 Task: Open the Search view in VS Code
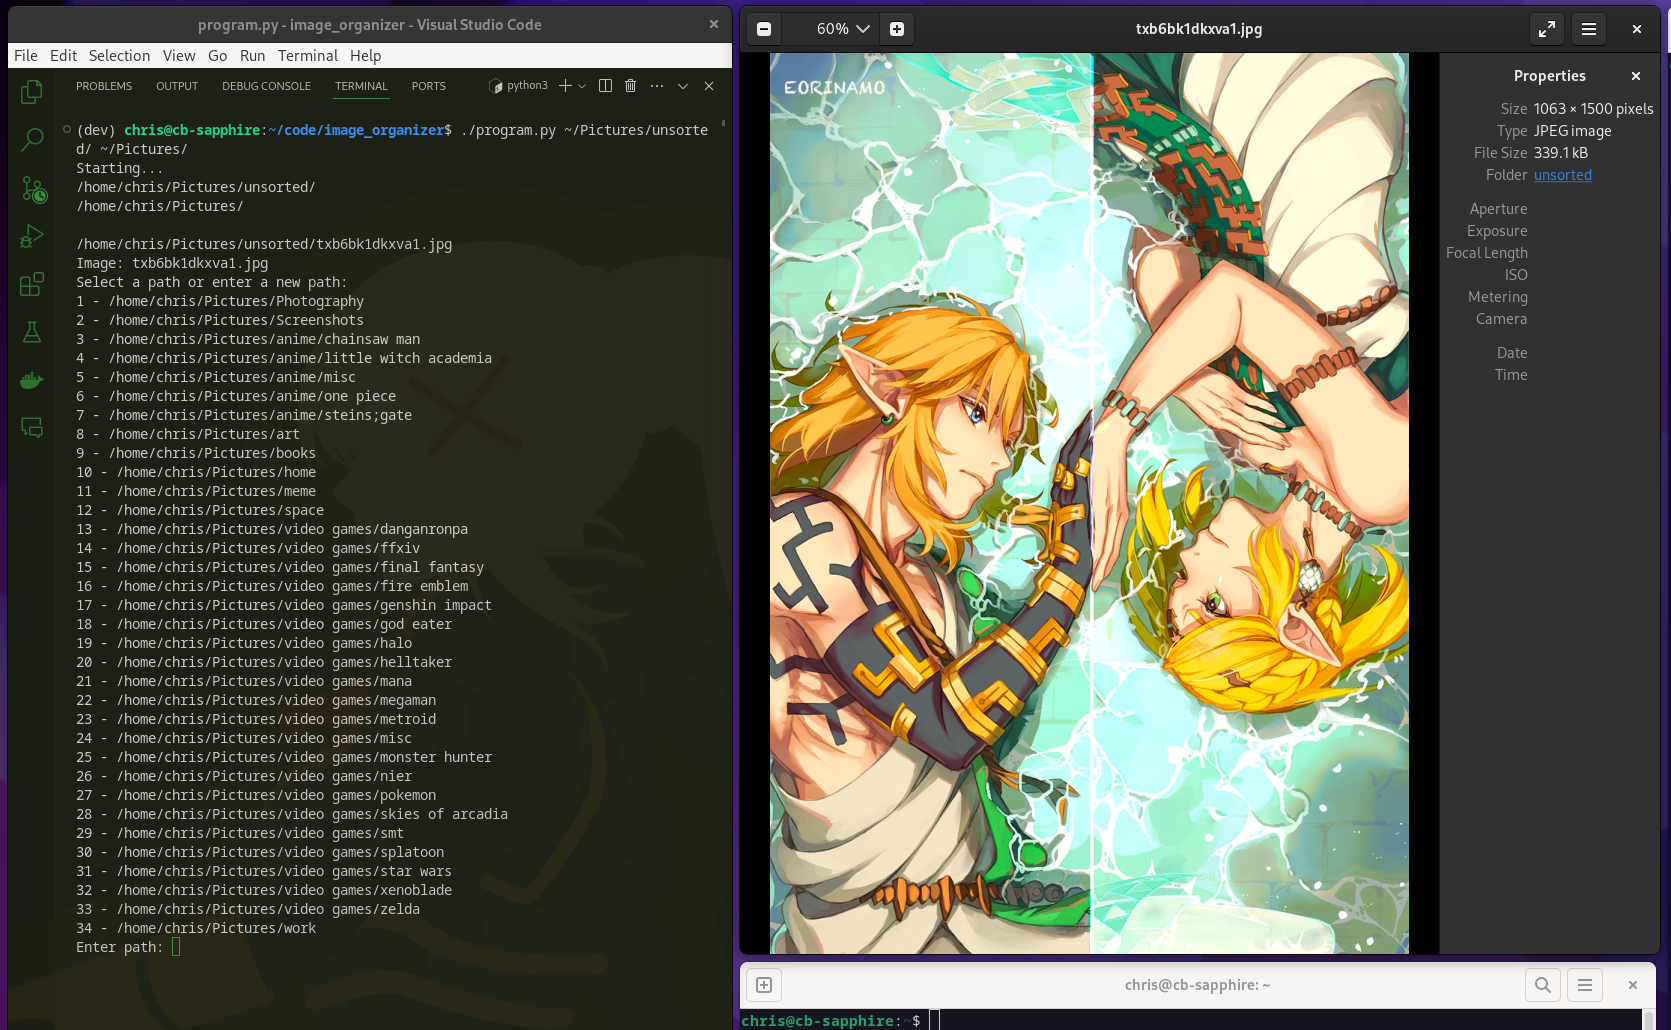(32, 140)
